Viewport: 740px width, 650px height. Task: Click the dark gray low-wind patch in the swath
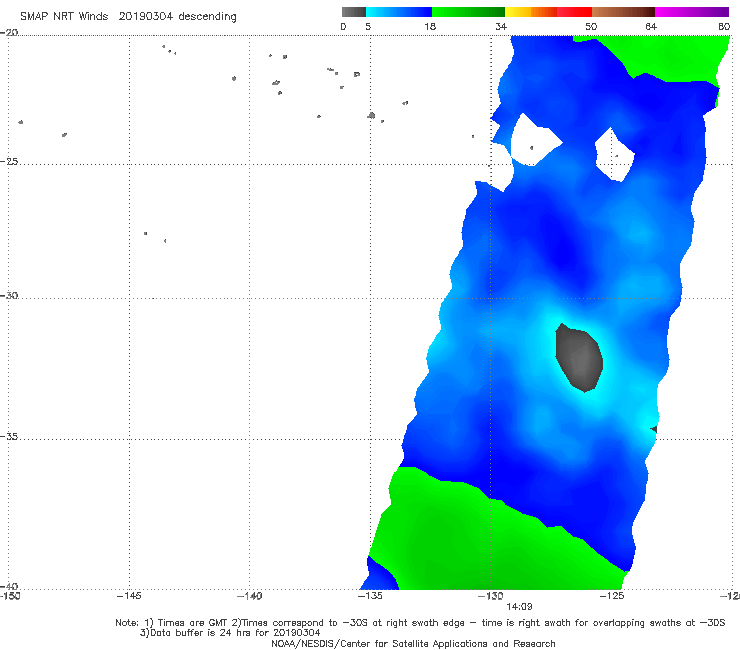[579, 358]
